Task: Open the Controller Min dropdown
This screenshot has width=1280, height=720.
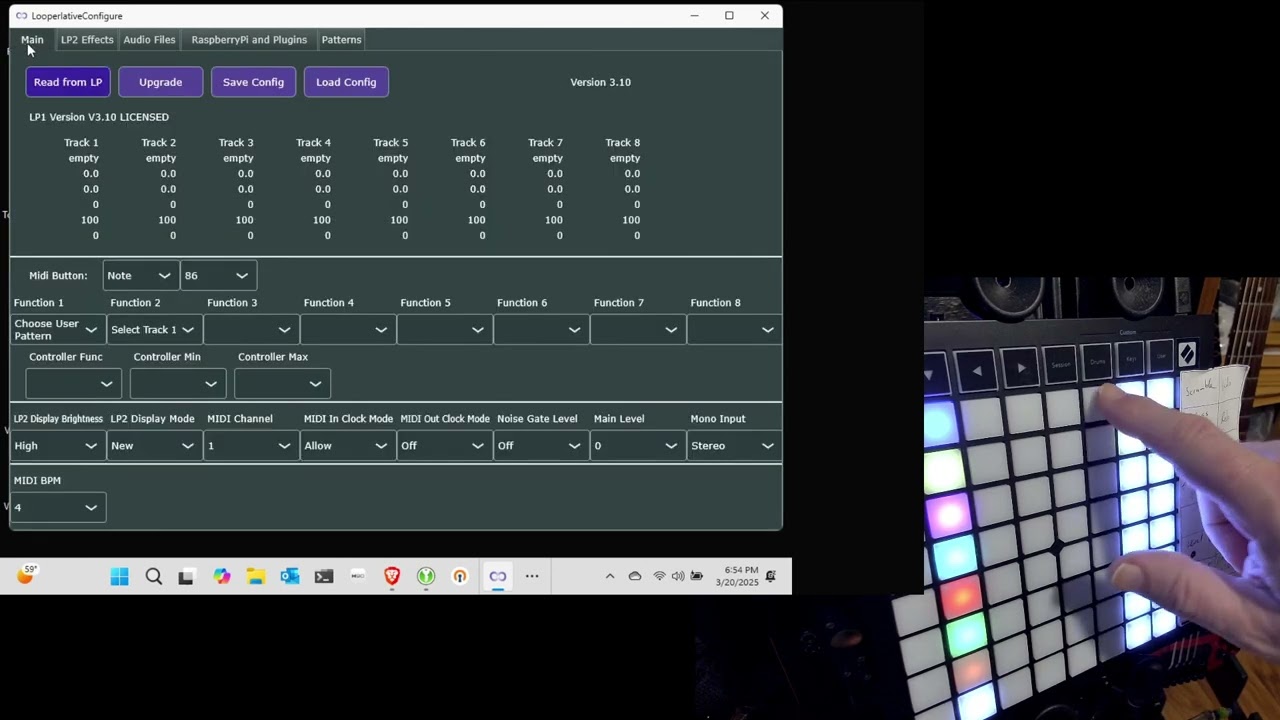Action: point(177,384)
